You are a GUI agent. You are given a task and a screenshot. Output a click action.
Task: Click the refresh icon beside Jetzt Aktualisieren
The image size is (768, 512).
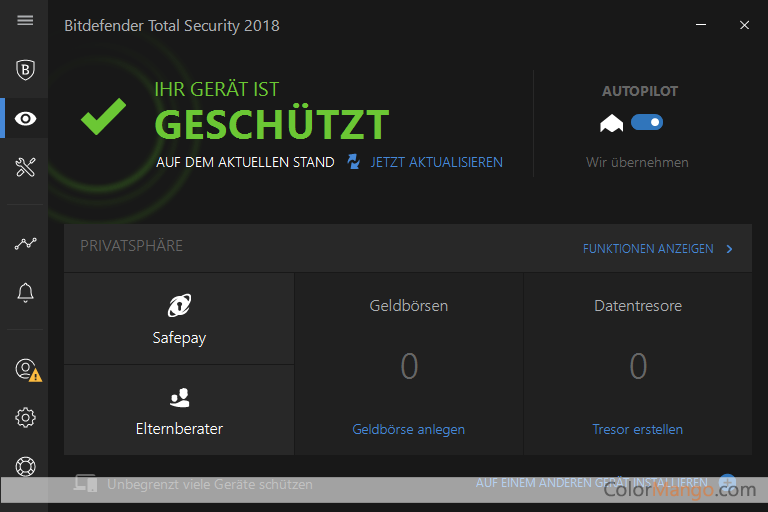[x=353, y=161]
